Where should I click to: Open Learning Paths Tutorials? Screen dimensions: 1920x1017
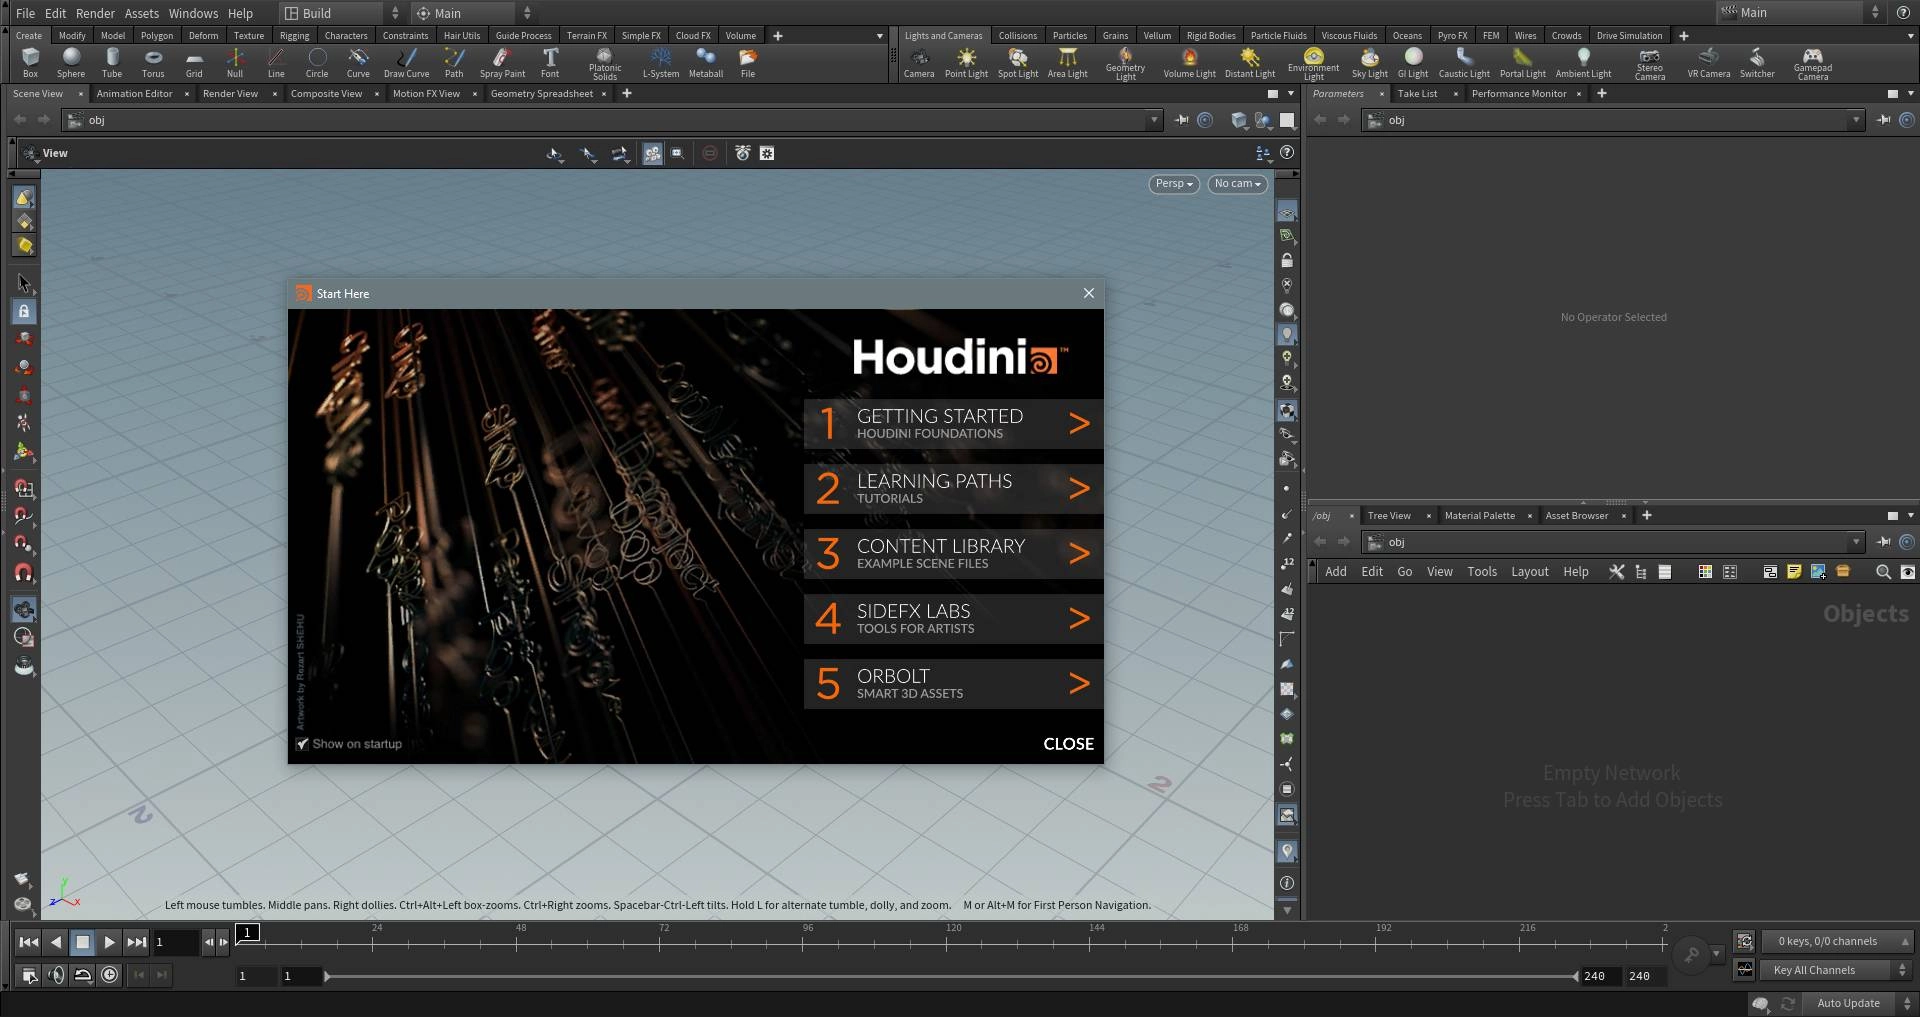(953, 489)
